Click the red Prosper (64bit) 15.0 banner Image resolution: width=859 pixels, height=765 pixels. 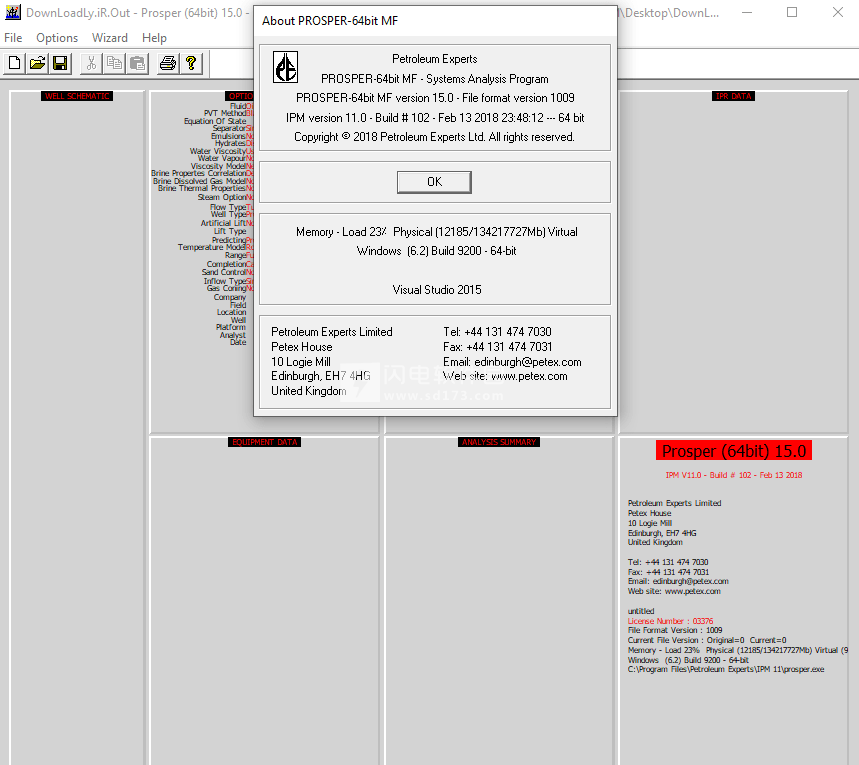coord(734,450)
